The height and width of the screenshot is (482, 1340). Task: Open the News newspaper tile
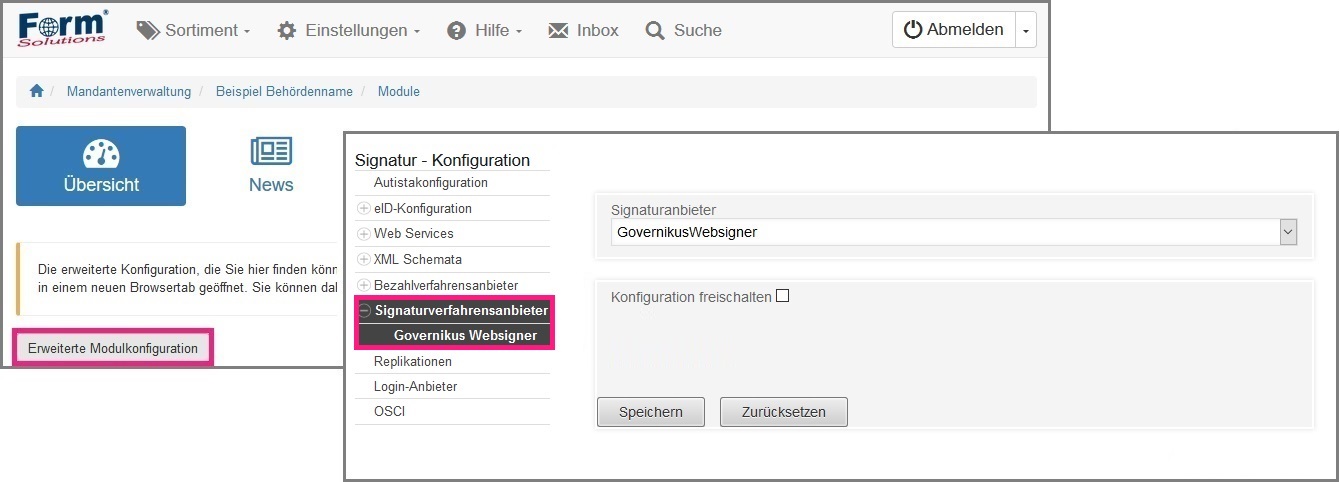[x=271, y=166]
